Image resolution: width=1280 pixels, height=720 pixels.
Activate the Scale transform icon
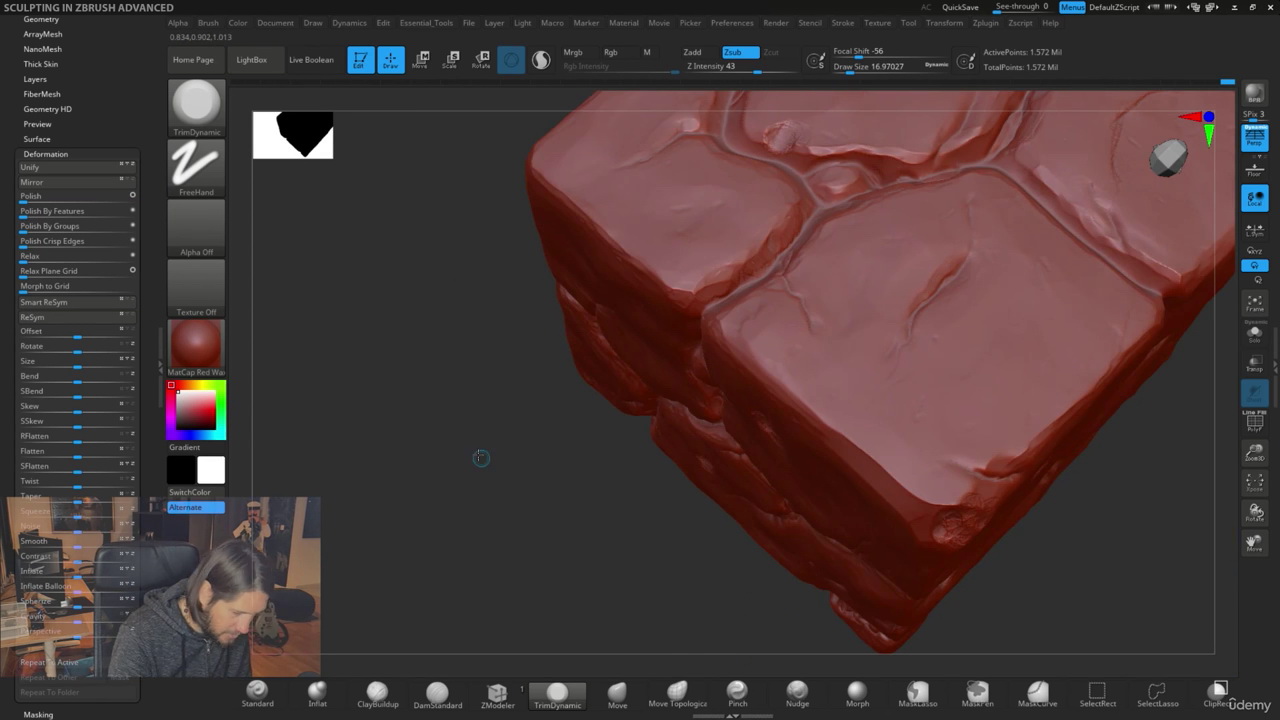tap(451, 60)
